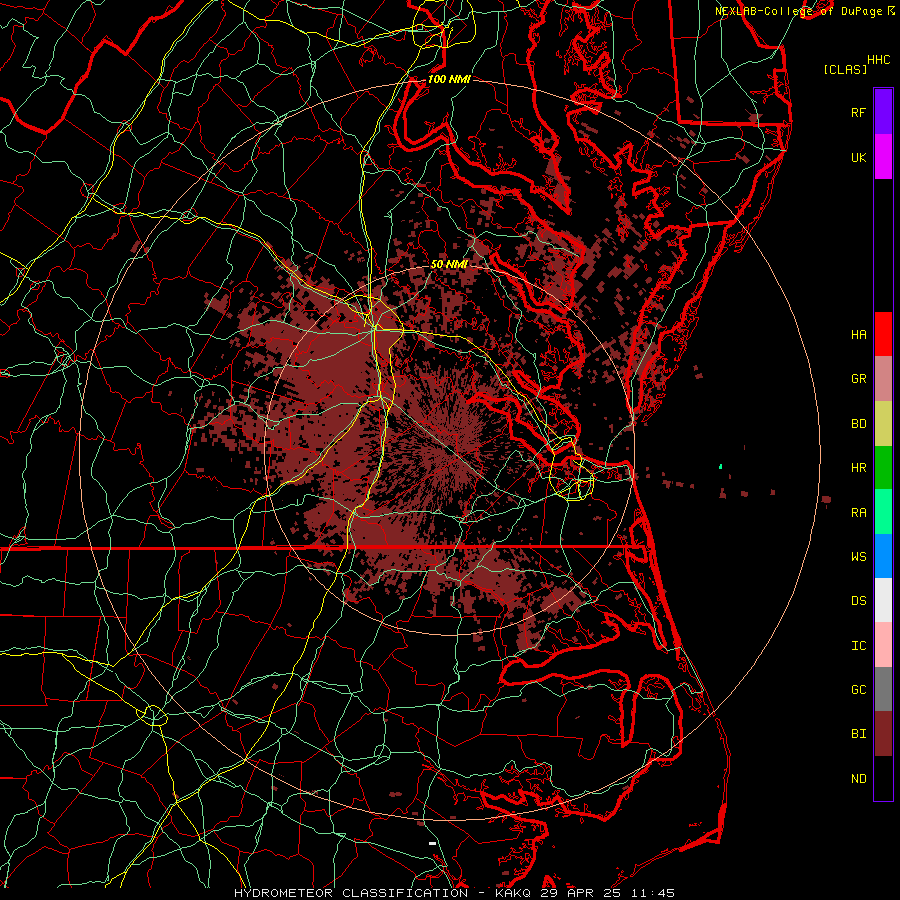Click the RA legend label
Viewport: 900px width, 900px height.
pyautogui.click(x=858, y=513)
